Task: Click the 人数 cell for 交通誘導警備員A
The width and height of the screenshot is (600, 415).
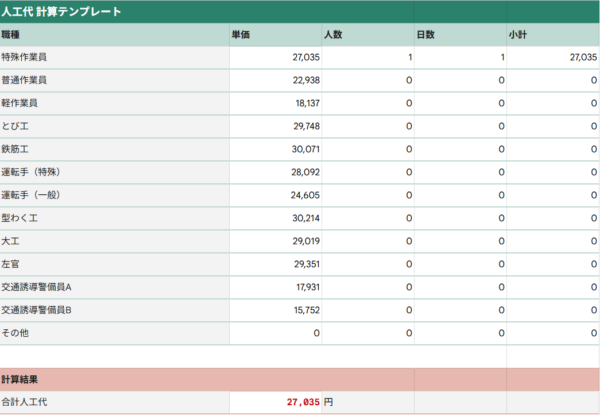Action: tap(367, 286)
